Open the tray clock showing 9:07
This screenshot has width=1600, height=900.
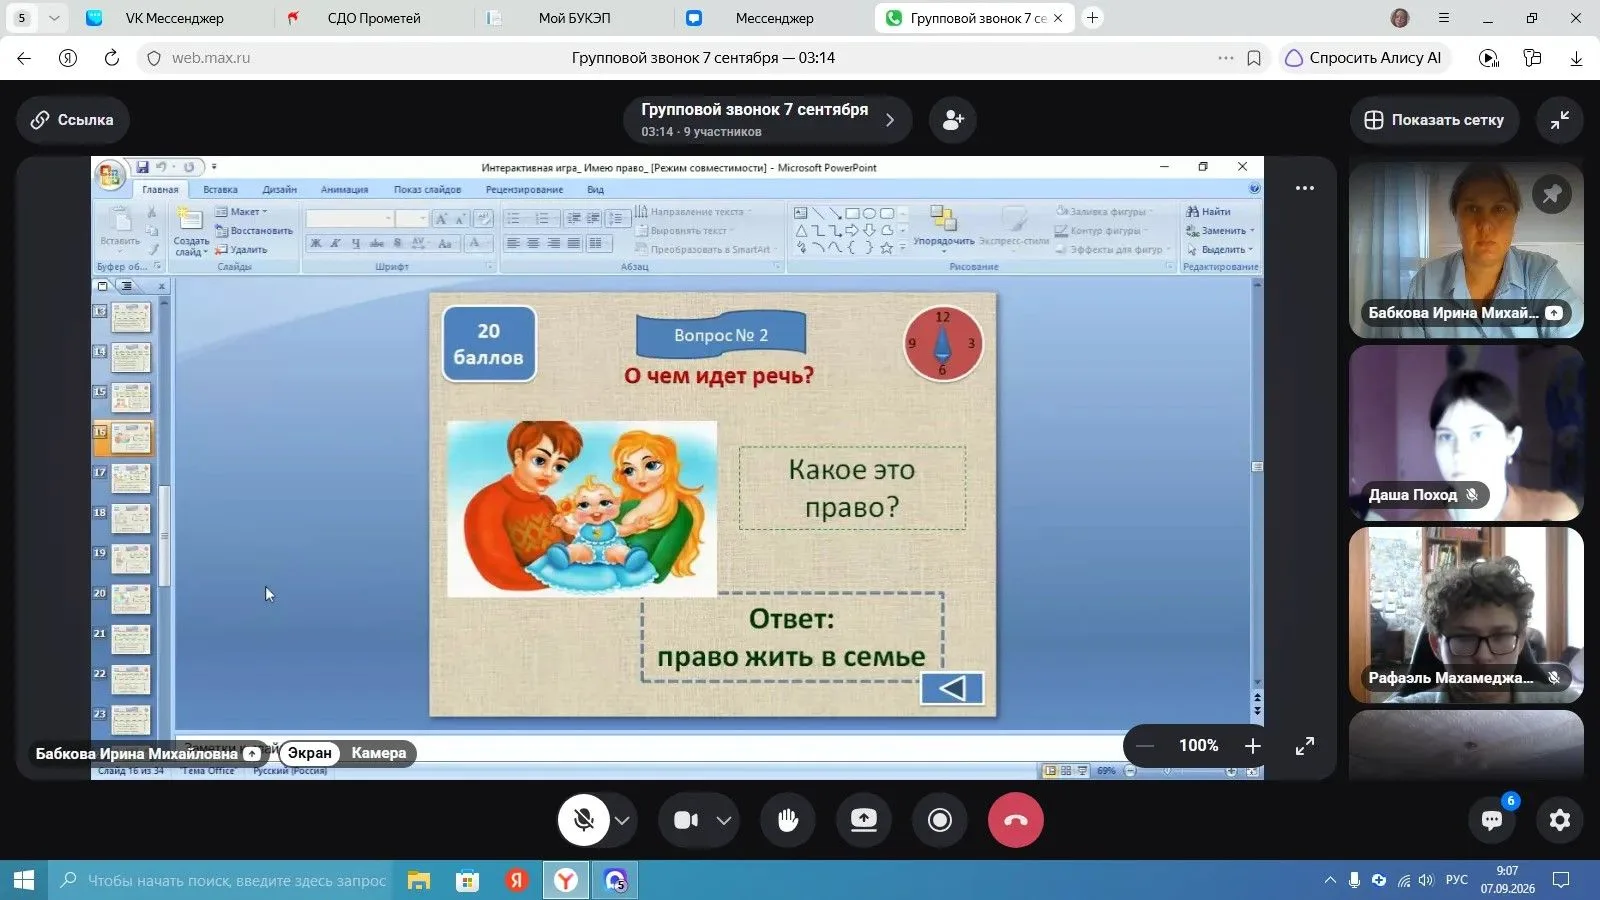1508,880
